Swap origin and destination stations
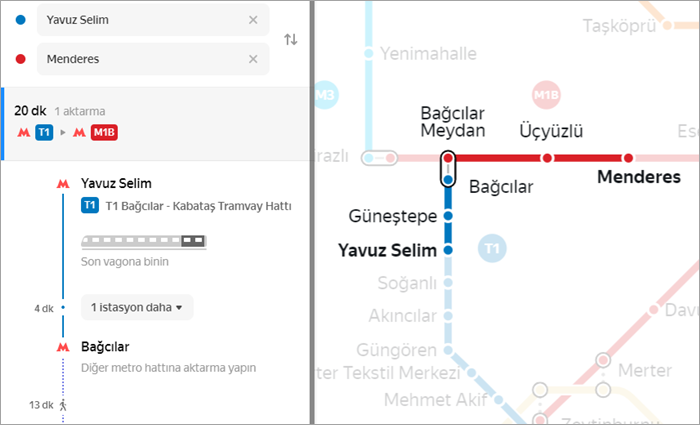The height and width of the screenshot is (425, 700). 291,40
